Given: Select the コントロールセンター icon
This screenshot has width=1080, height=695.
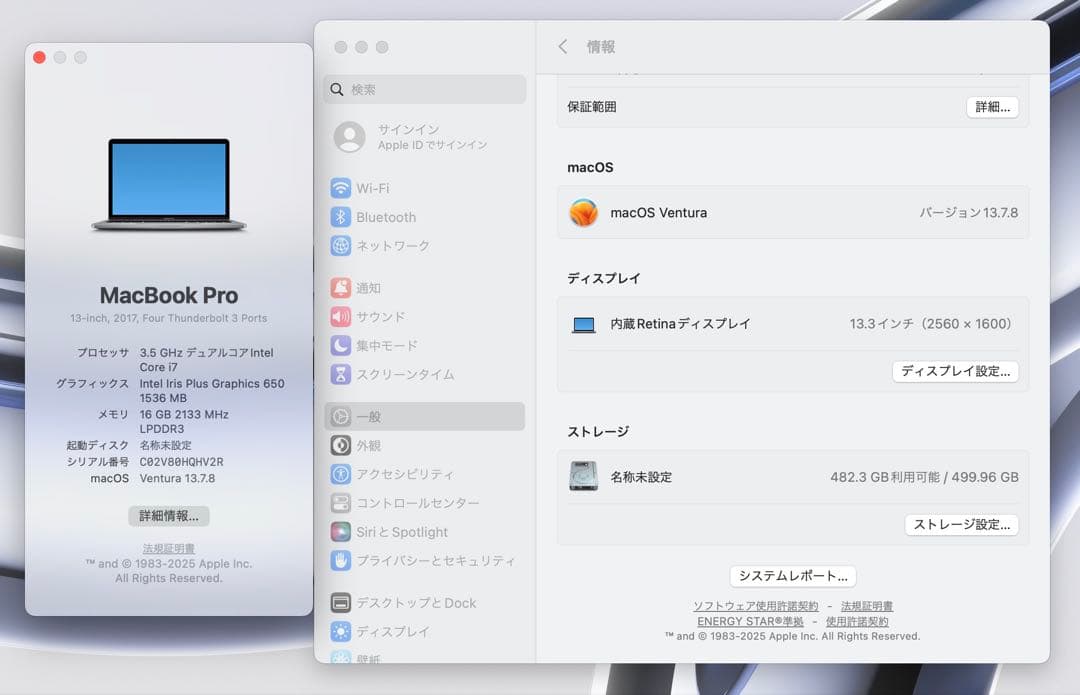Looking at the screenshot, I should pyautogui.click(x=340, y=504).
